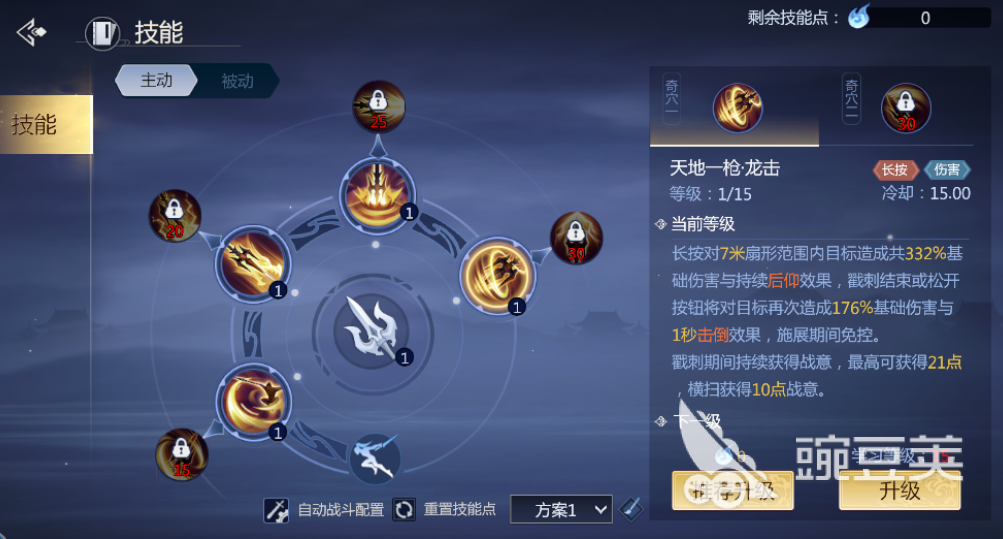Click 重置技能点 reset skill points

pyautogui.click(x=444, y=510)
